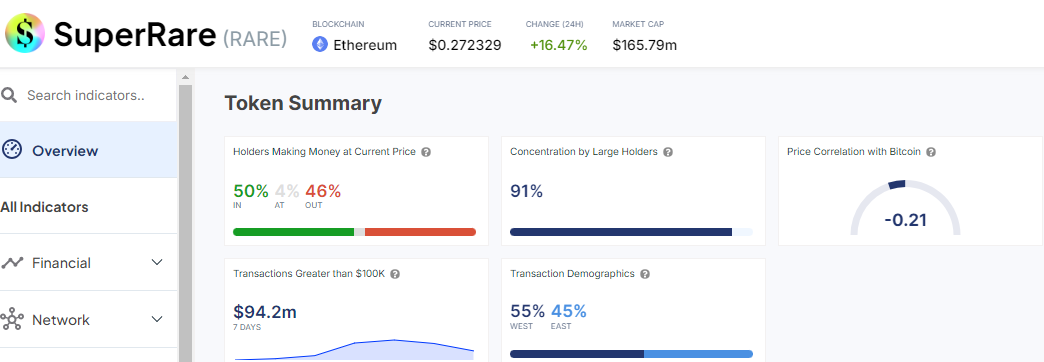
Task: Open the Financial sidebar item
Action: 89,262
